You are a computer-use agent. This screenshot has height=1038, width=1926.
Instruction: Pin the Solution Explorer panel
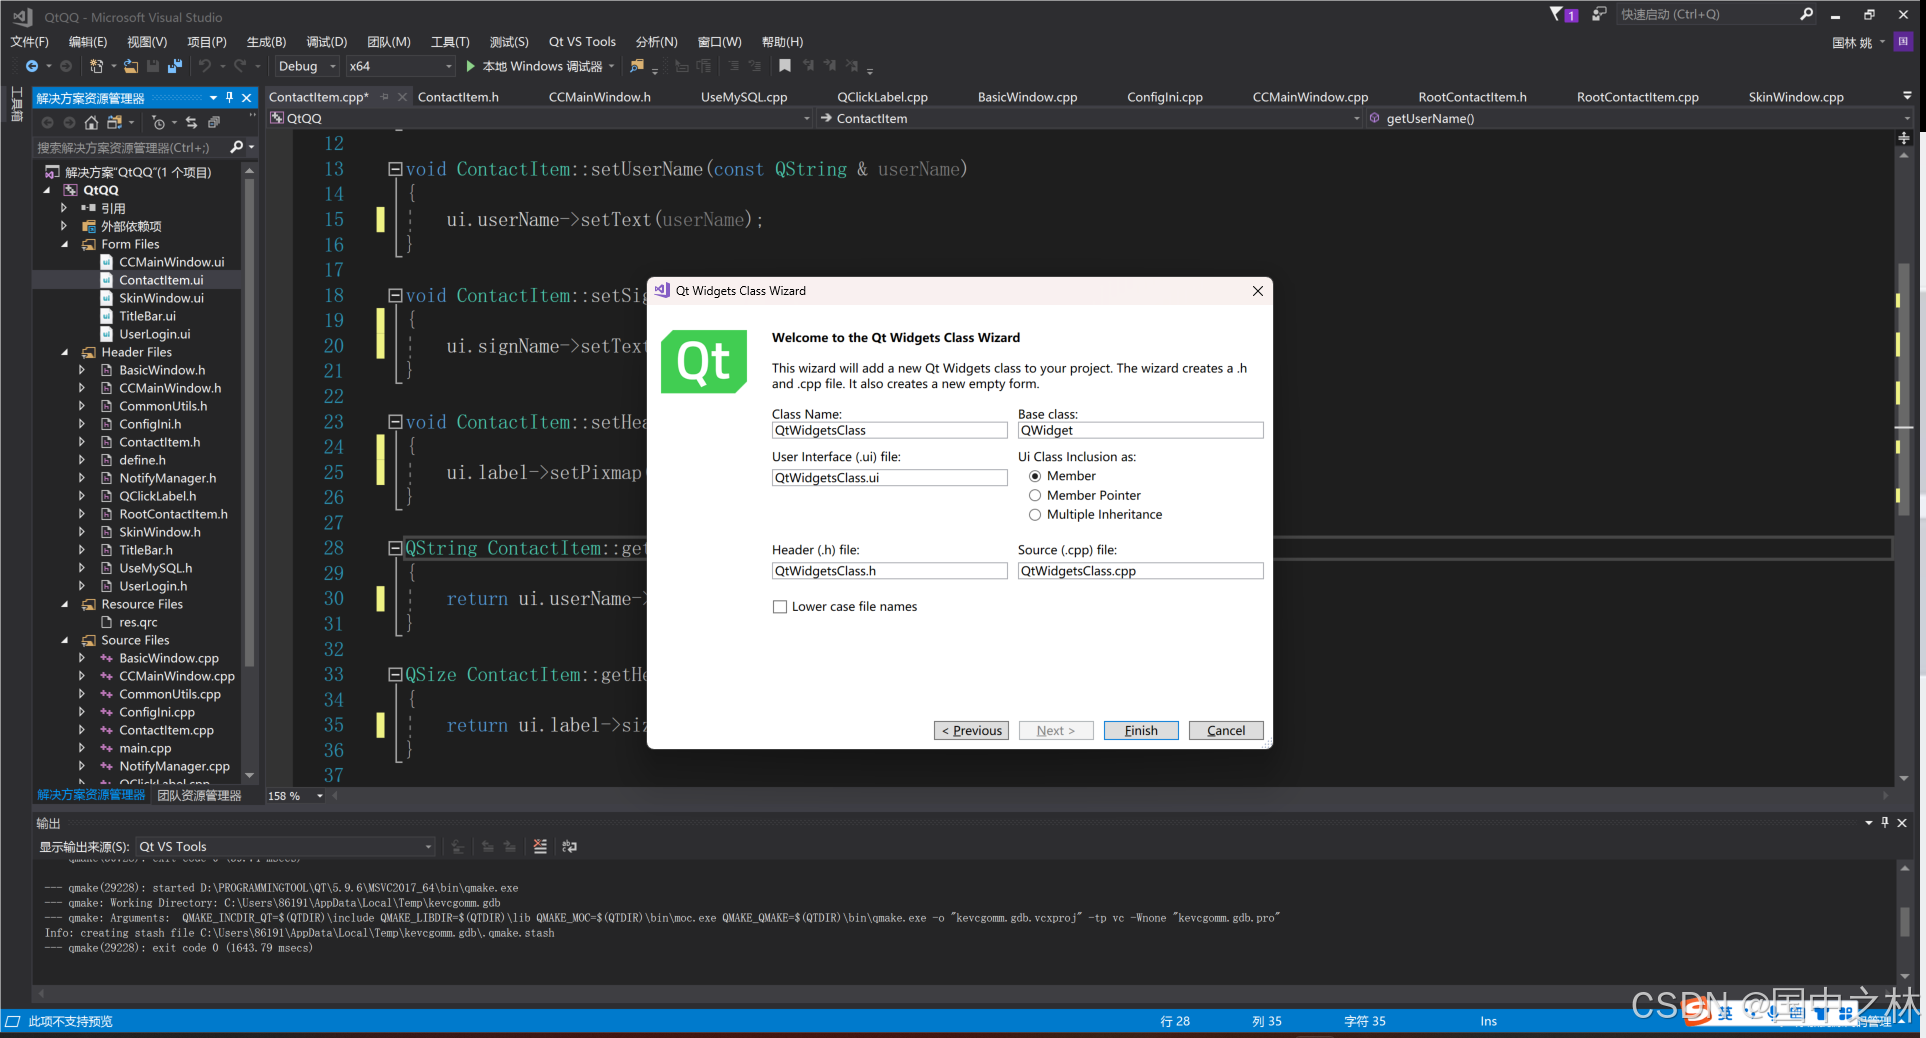click(x=230, y=97)
